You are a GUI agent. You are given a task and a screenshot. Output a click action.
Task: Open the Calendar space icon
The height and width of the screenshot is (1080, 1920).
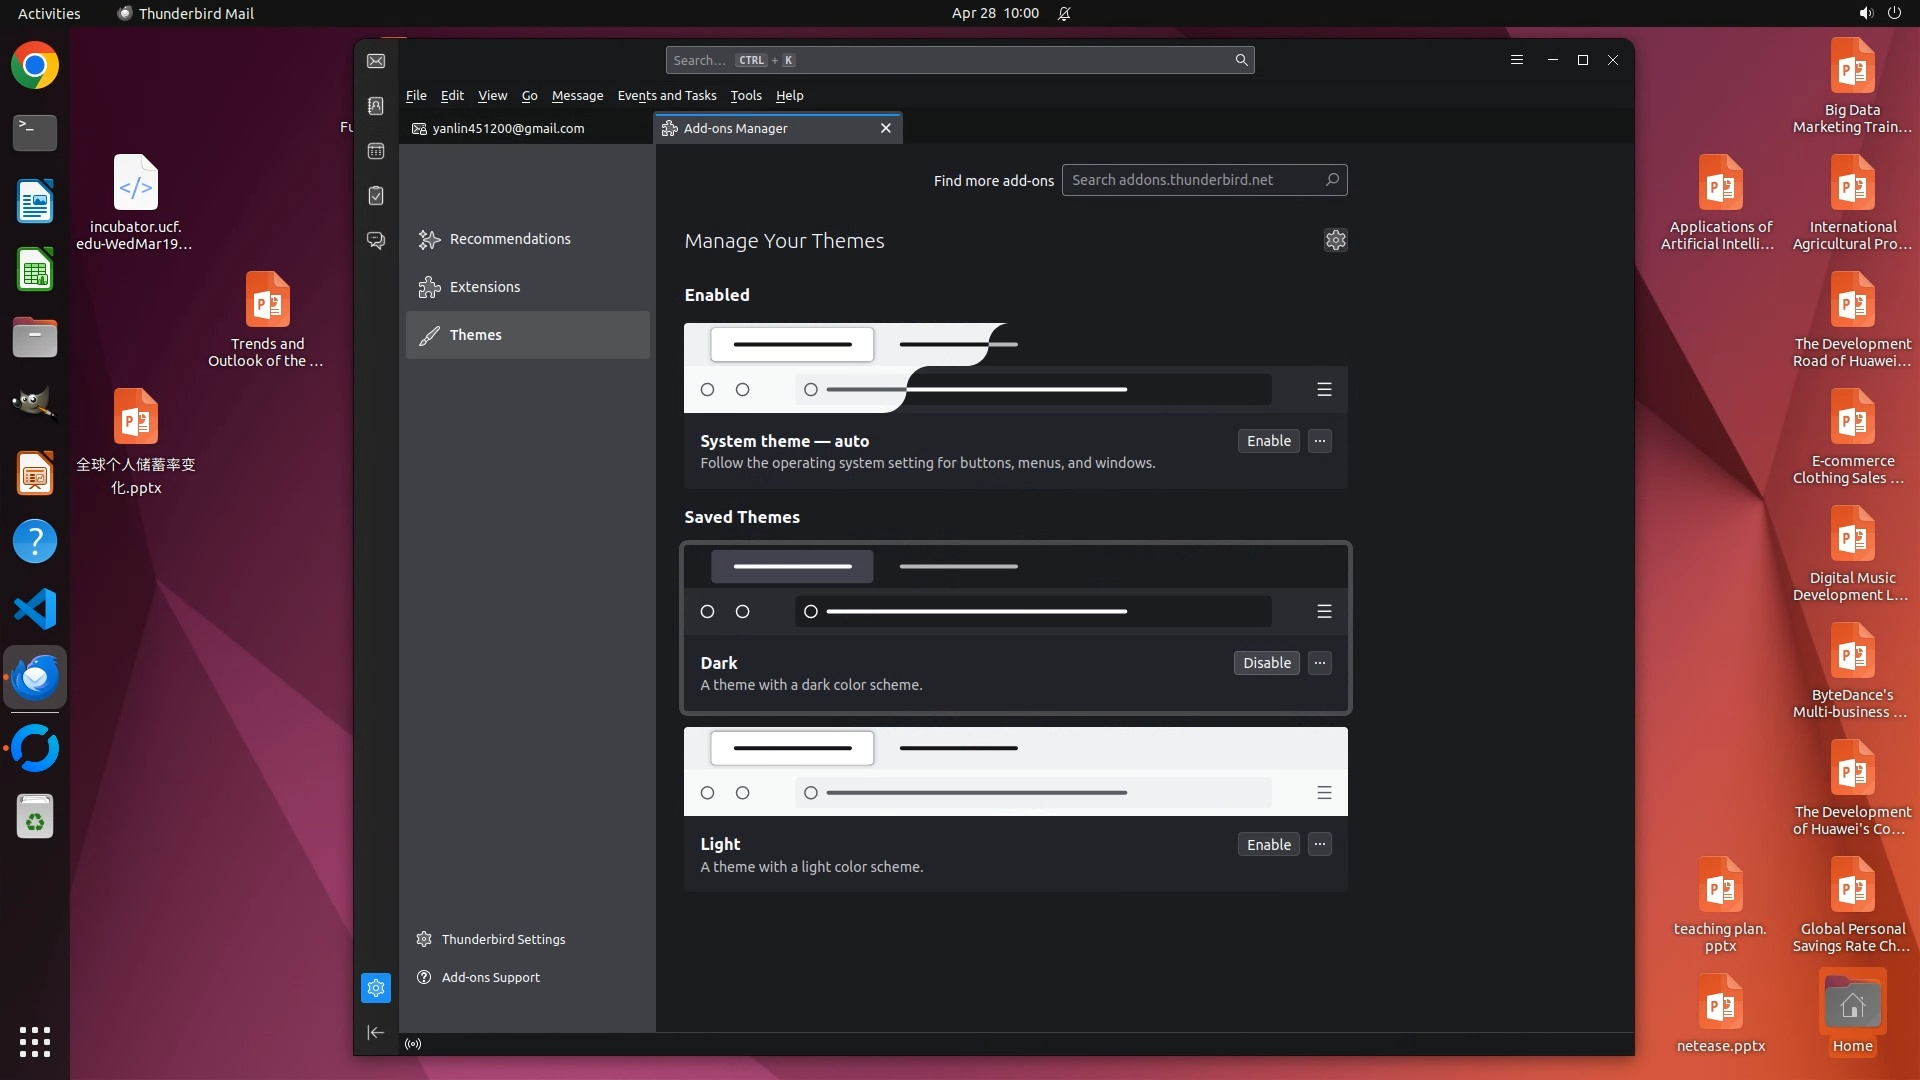point(376,151)
